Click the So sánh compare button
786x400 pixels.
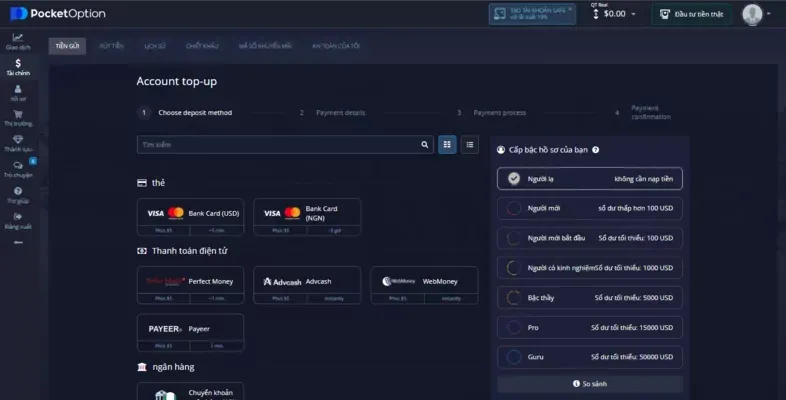pos(590,383)
